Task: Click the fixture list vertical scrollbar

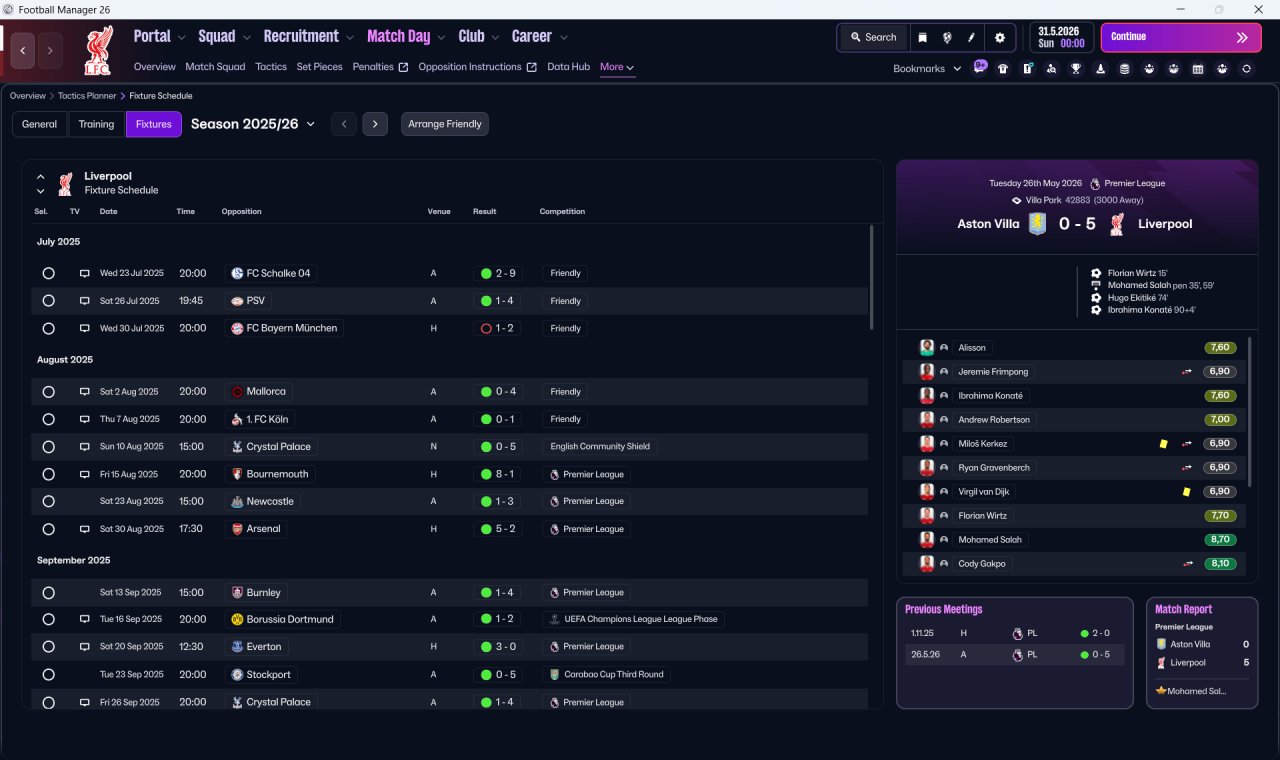Action: [871, 277]
